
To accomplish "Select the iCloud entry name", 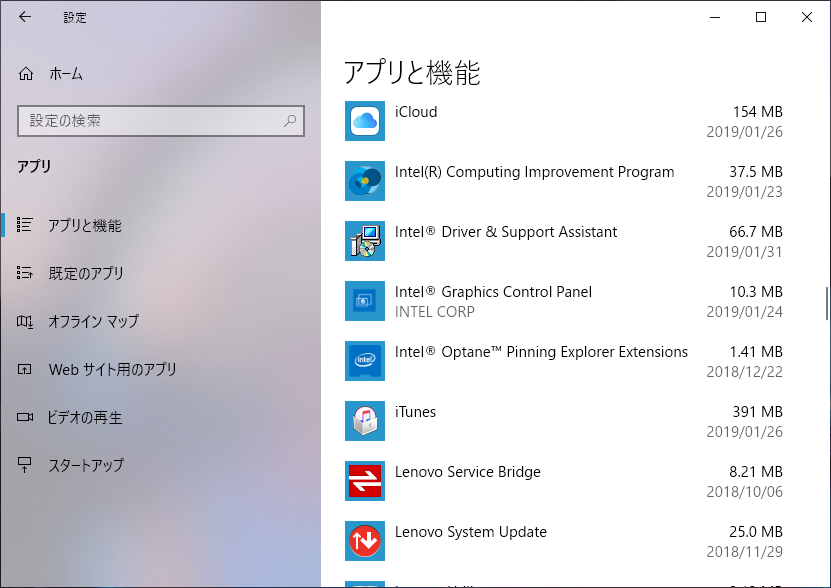I will click(x=416, y=112).
